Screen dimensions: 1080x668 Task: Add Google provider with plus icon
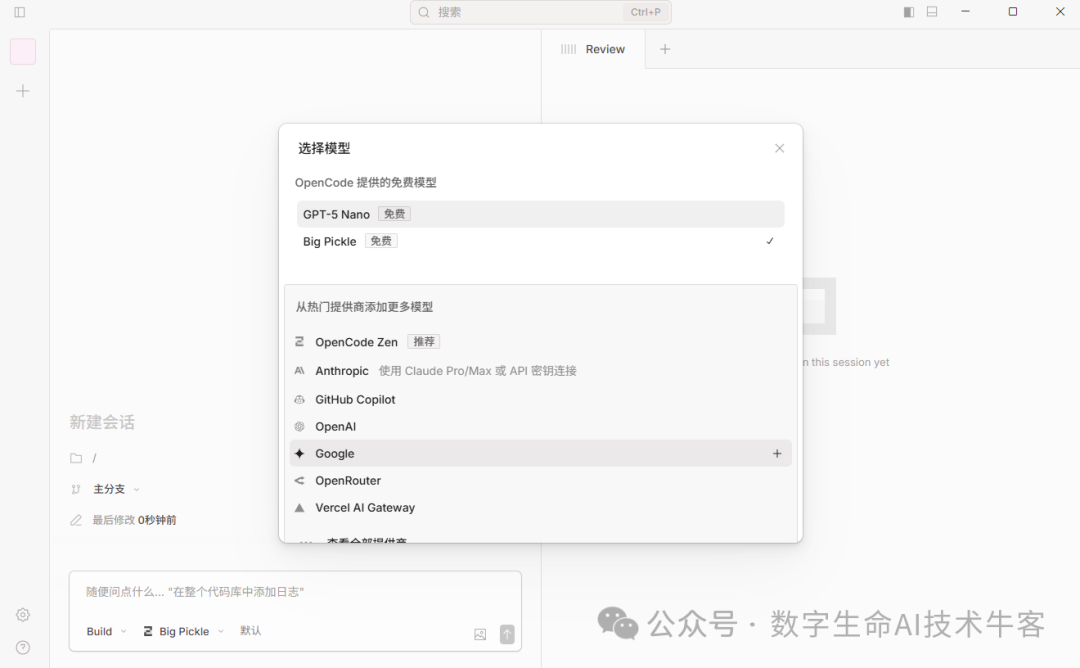[777, 453]
